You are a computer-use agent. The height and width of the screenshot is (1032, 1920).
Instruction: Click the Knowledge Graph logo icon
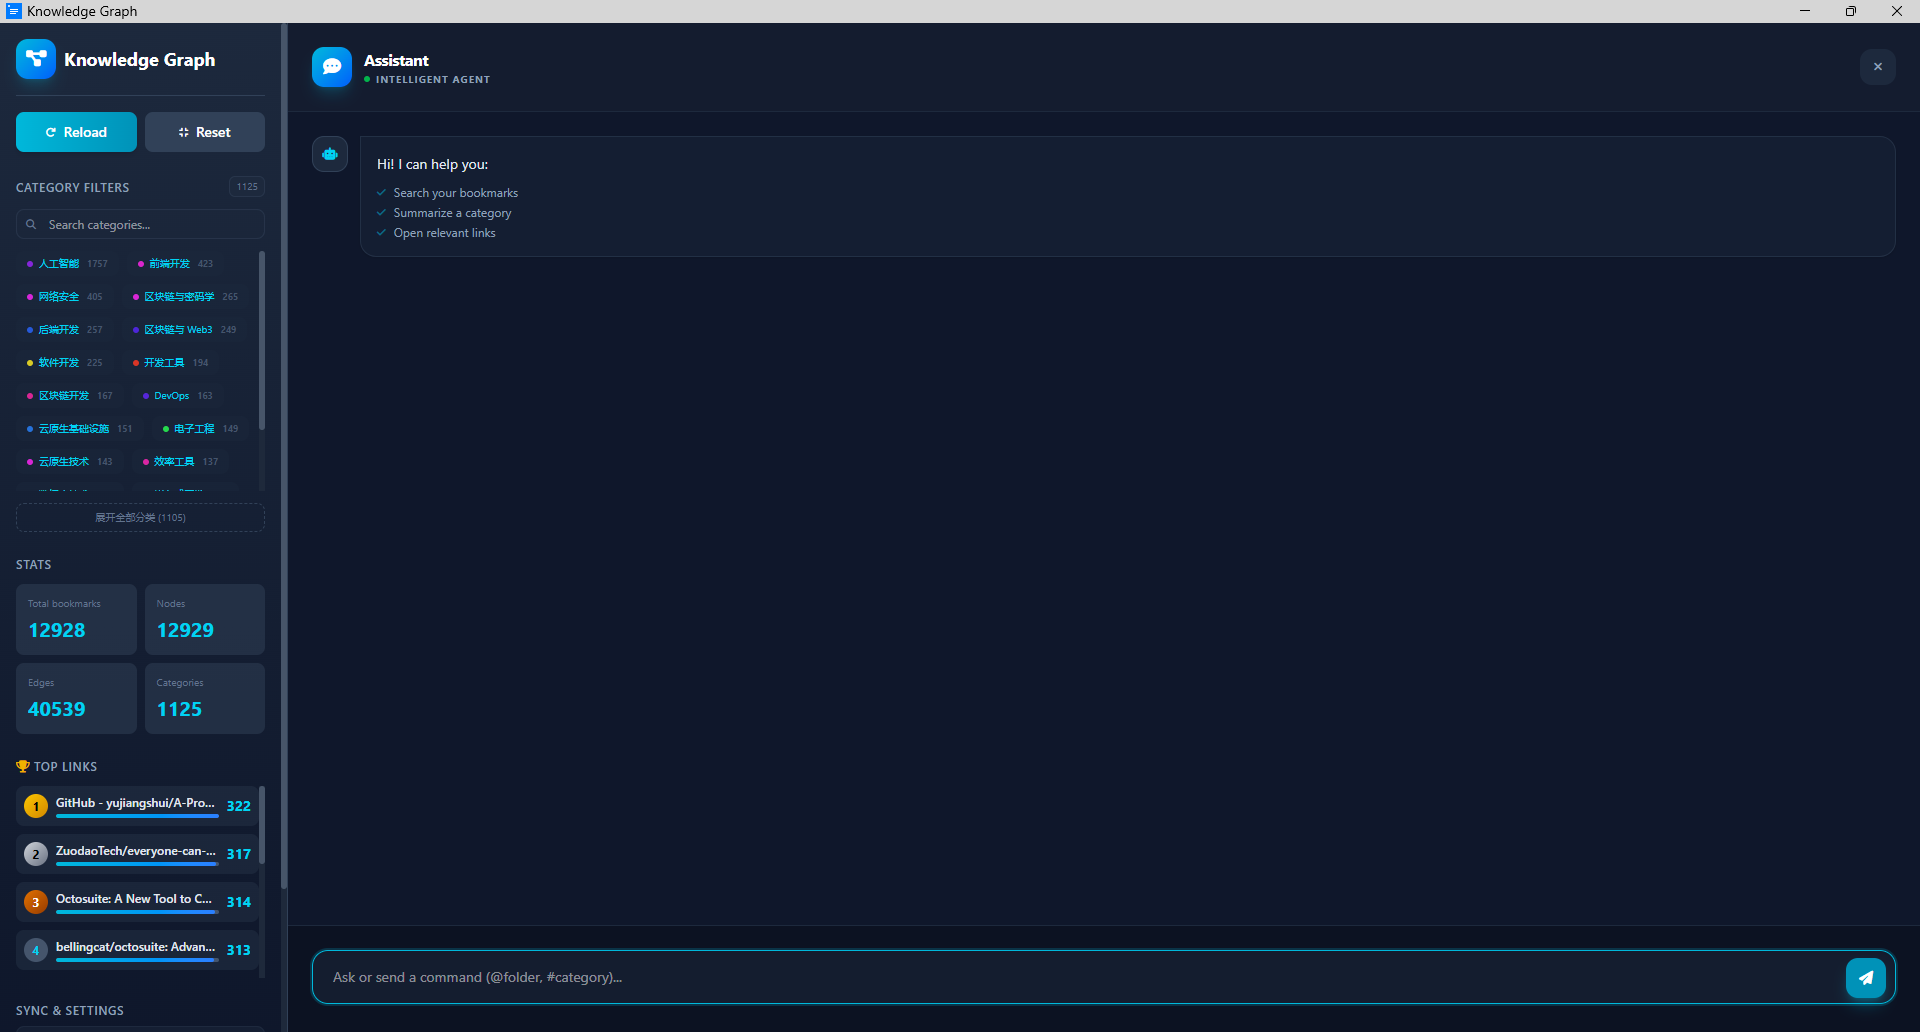(x=36, y=60)
